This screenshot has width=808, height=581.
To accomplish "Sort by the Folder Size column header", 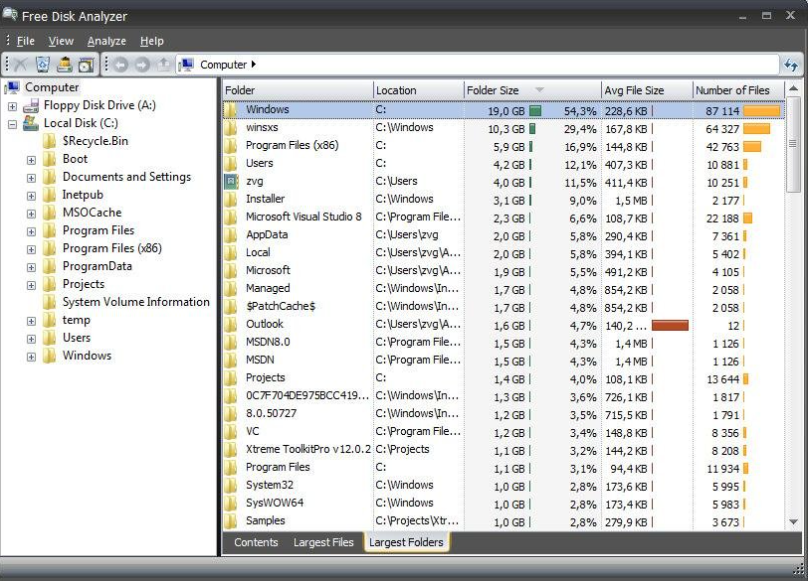I will pyautogui.click(x=532, y=90).
